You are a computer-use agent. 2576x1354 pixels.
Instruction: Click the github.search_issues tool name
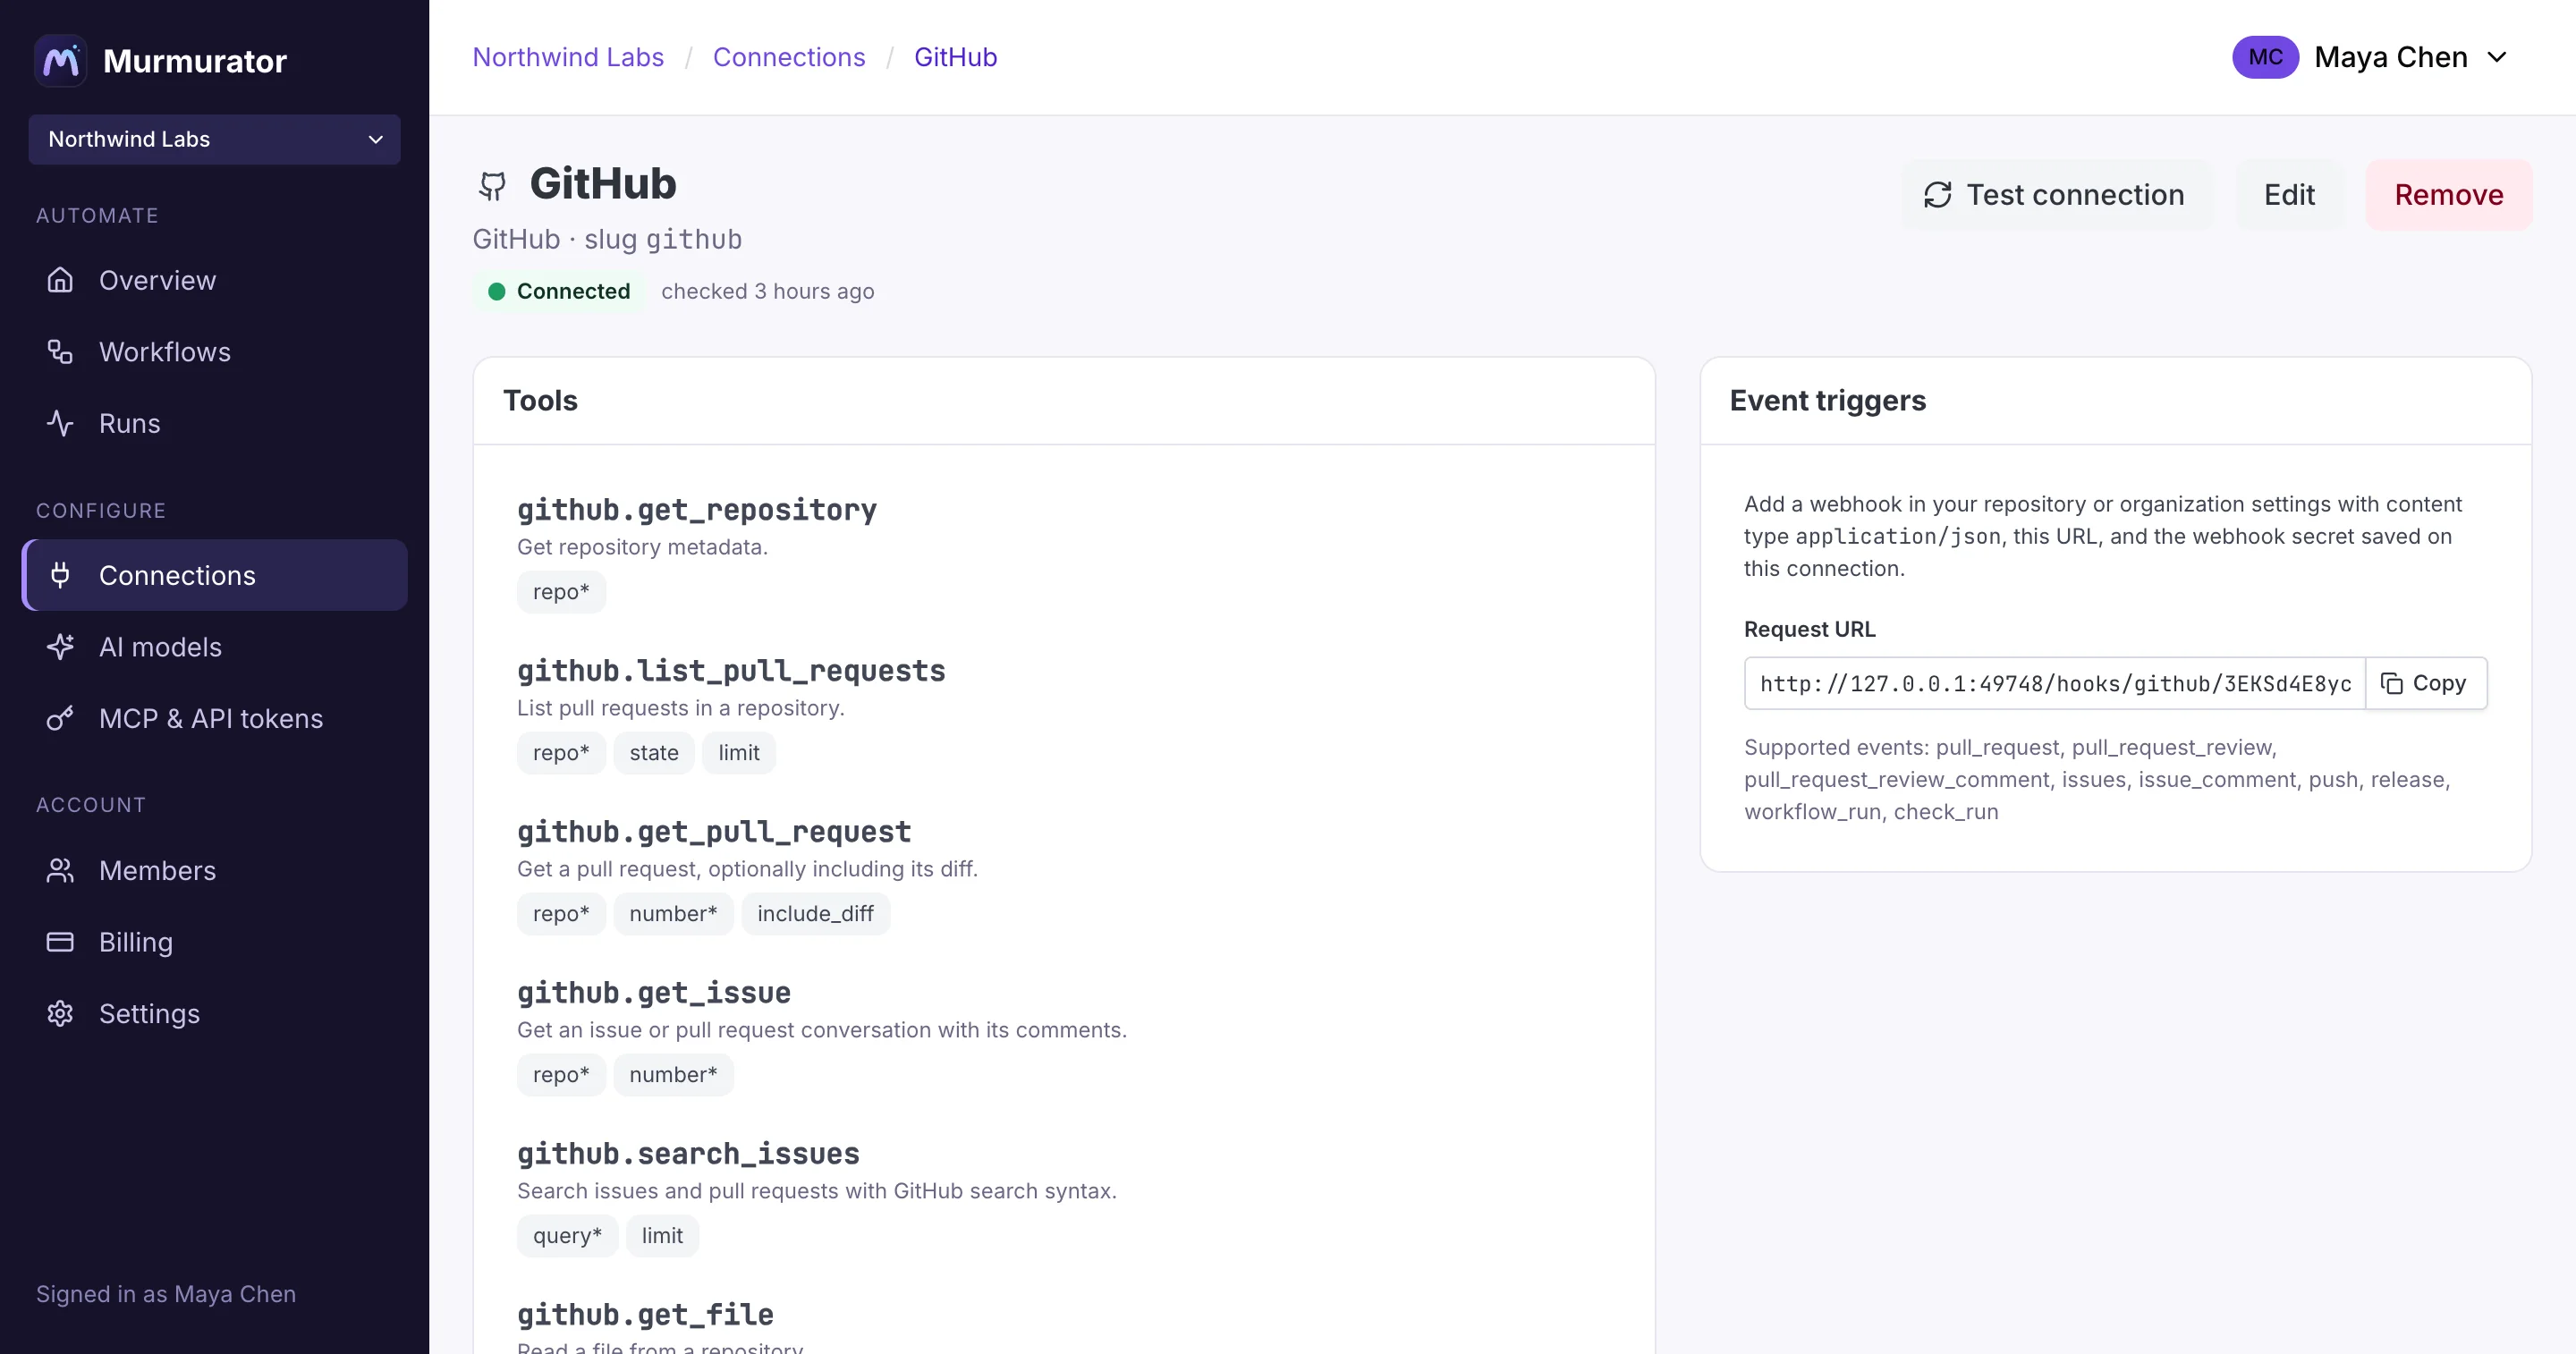tap(688, 1154)
